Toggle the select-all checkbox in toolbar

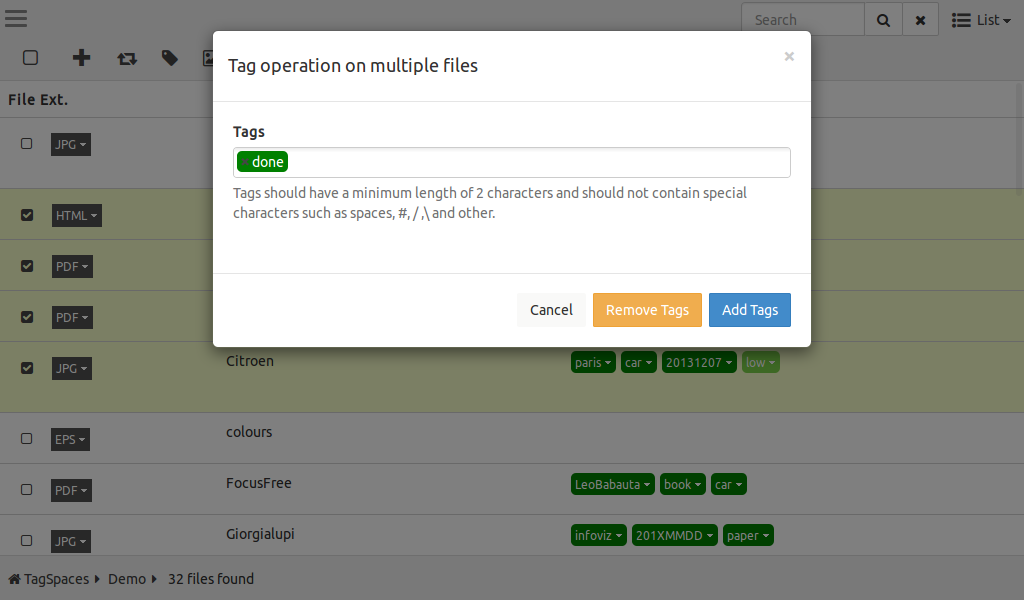pyautogui.click(x=30, y=58)
